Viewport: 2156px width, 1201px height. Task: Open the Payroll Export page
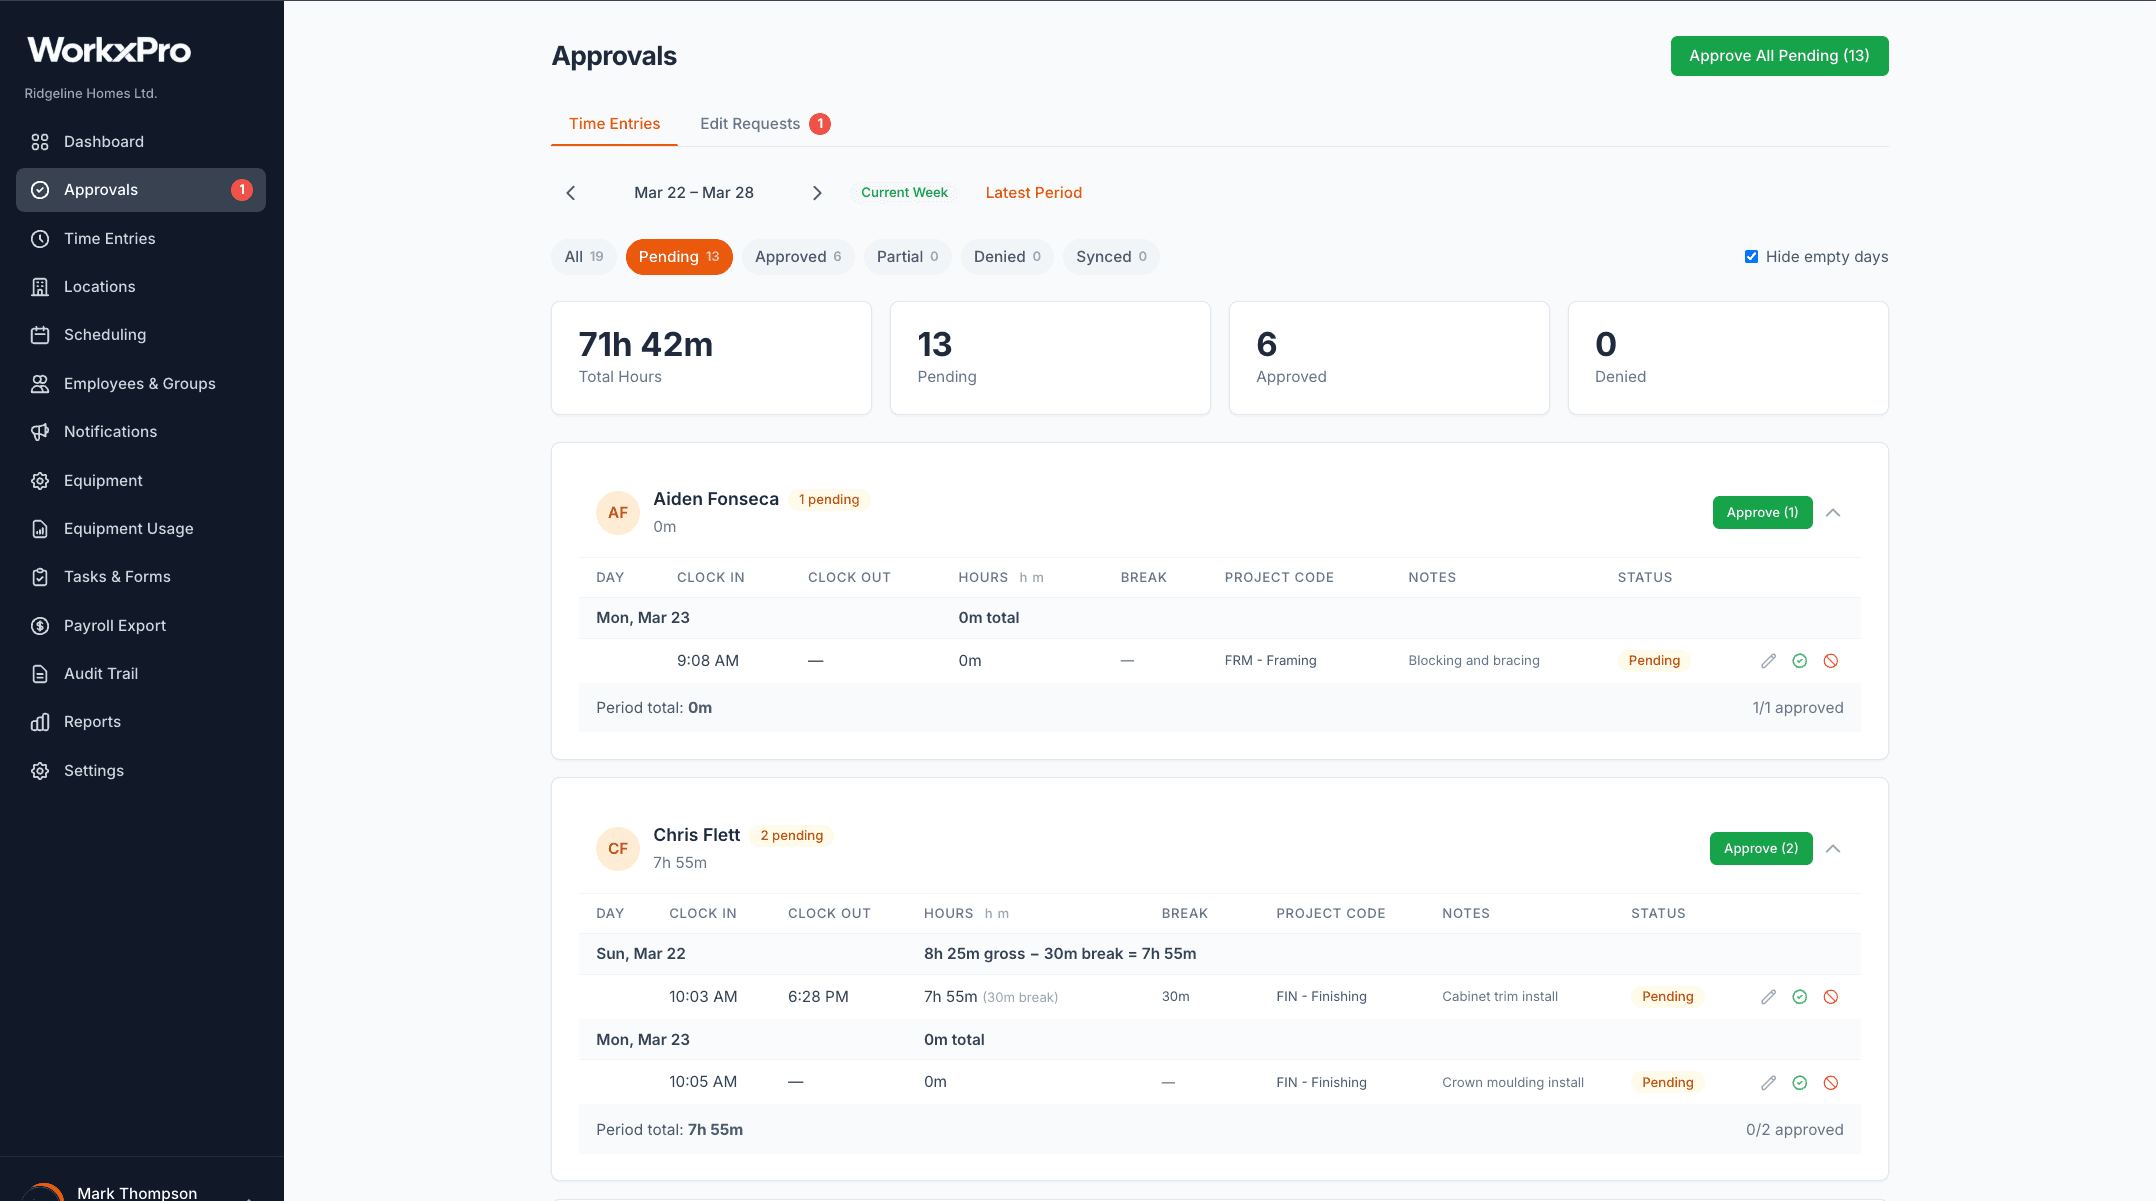click(x=115, y=625)
